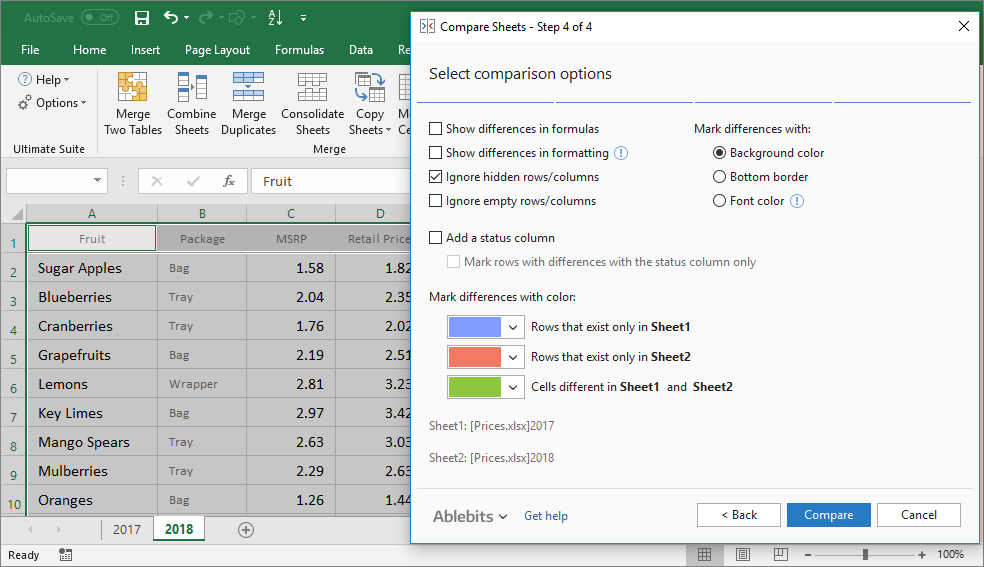Click the zoom slider handle
The height and width of the screenshot is (567, 984).
pyautogui.click(x=865, y=554)
